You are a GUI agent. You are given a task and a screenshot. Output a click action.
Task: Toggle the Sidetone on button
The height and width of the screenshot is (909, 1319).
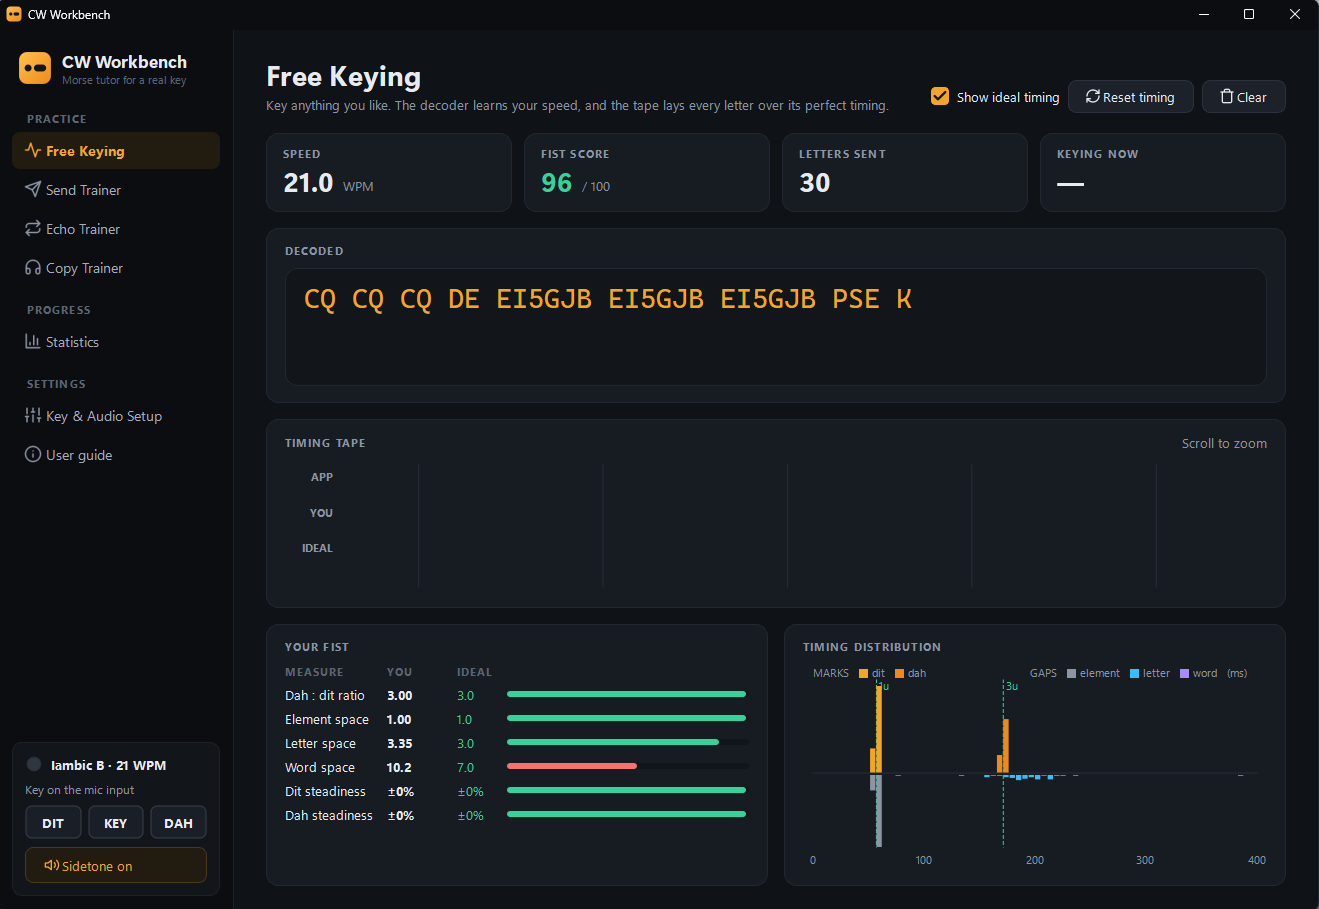(x=116, y=866)
